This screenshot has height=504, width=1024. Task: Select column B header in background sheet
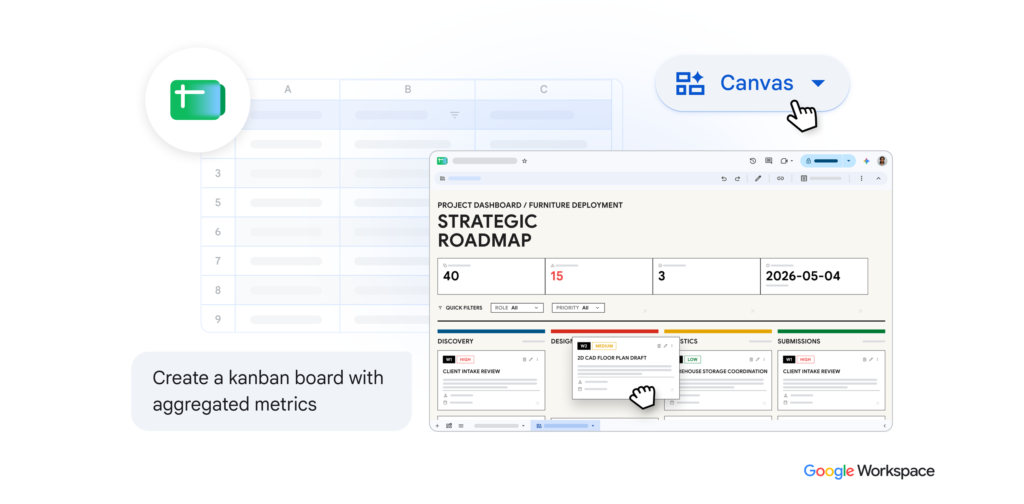[x=408, y=89]
